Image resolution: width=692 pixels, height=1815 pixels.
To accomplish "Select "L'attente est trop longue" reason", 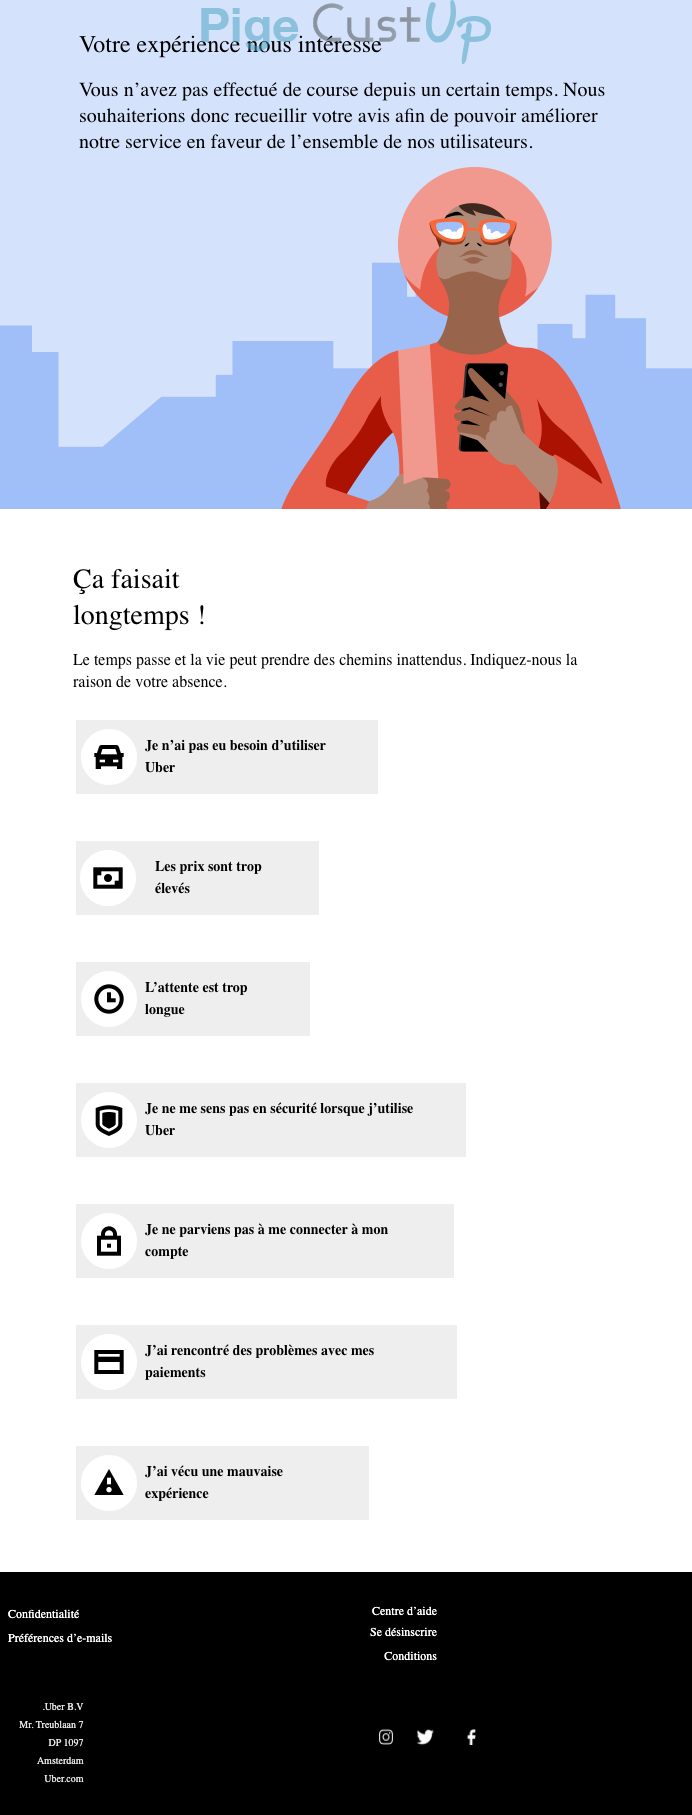I will click(x=196, y=999).
